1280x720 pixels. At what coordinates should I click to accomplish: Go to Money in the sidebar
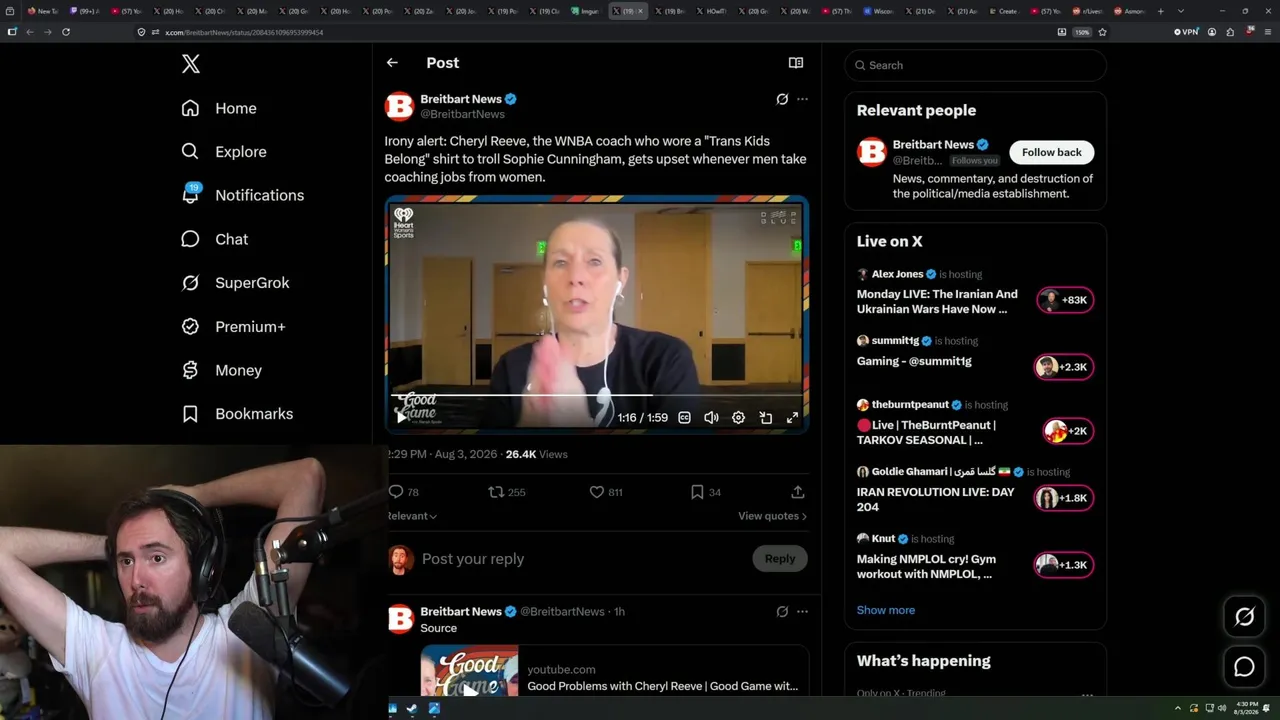coord(221,370)
